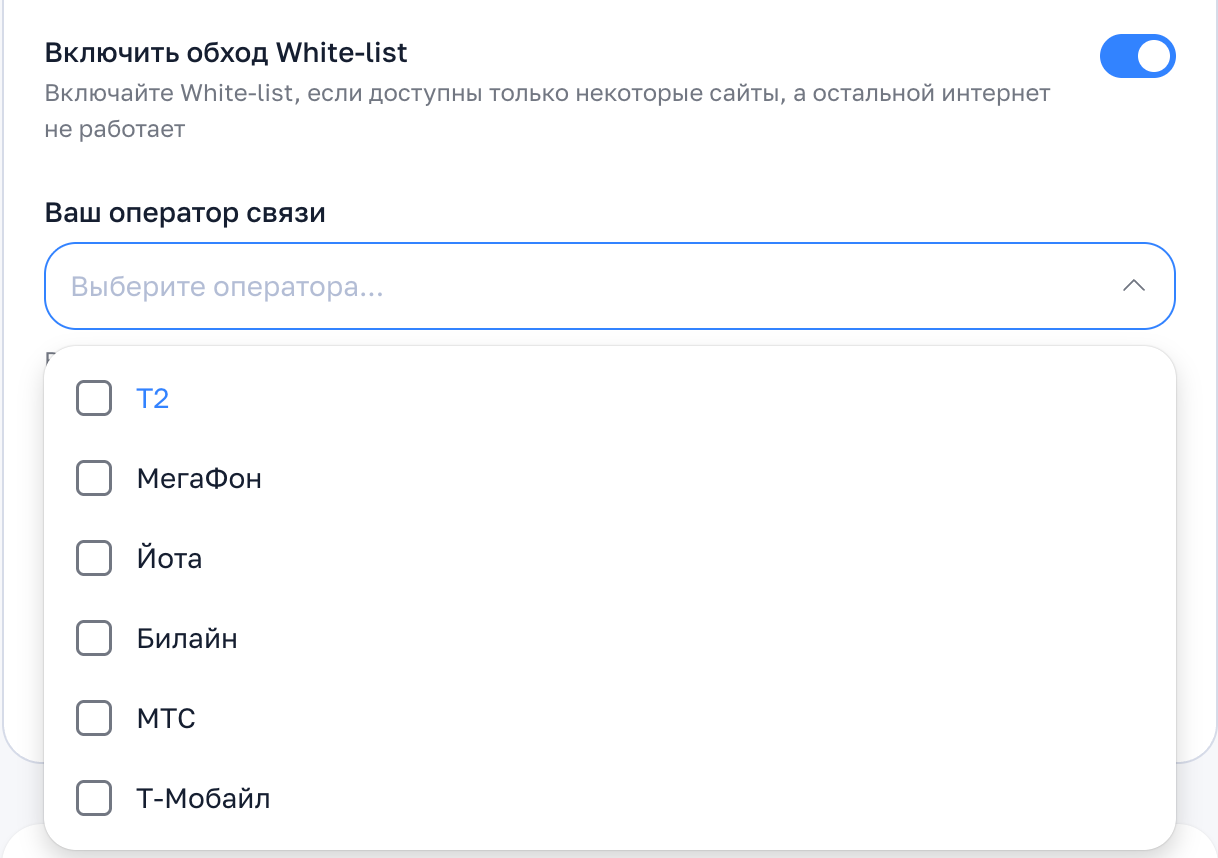
Task: Check the Т-Мобайл checkbox
Action: point(94,798)
